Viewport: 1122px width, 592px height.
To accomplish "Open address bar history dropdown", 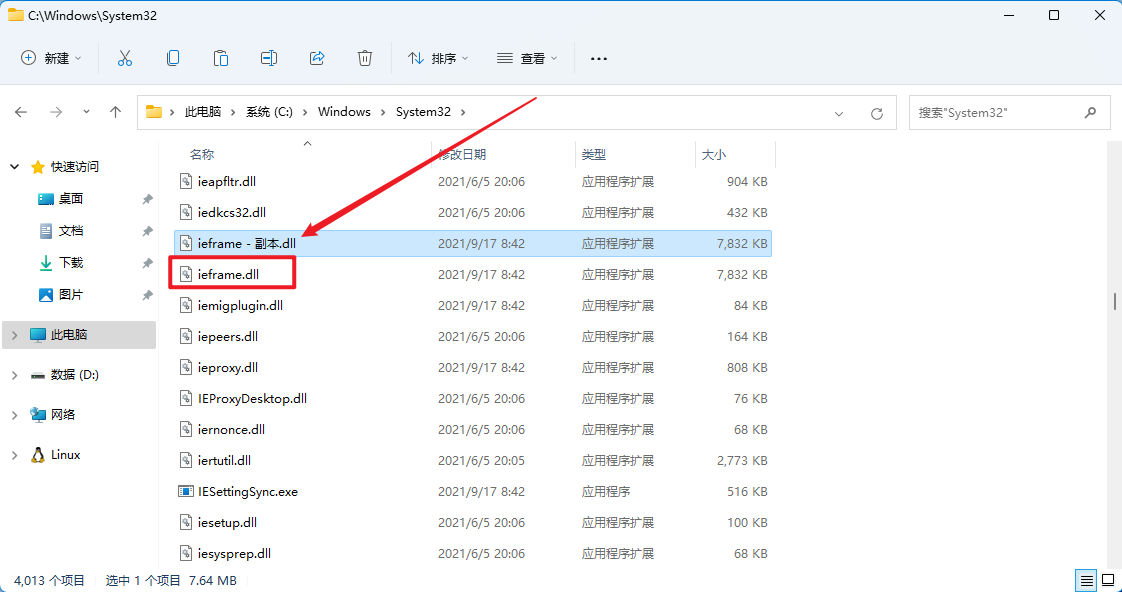I will pos(839,113).
